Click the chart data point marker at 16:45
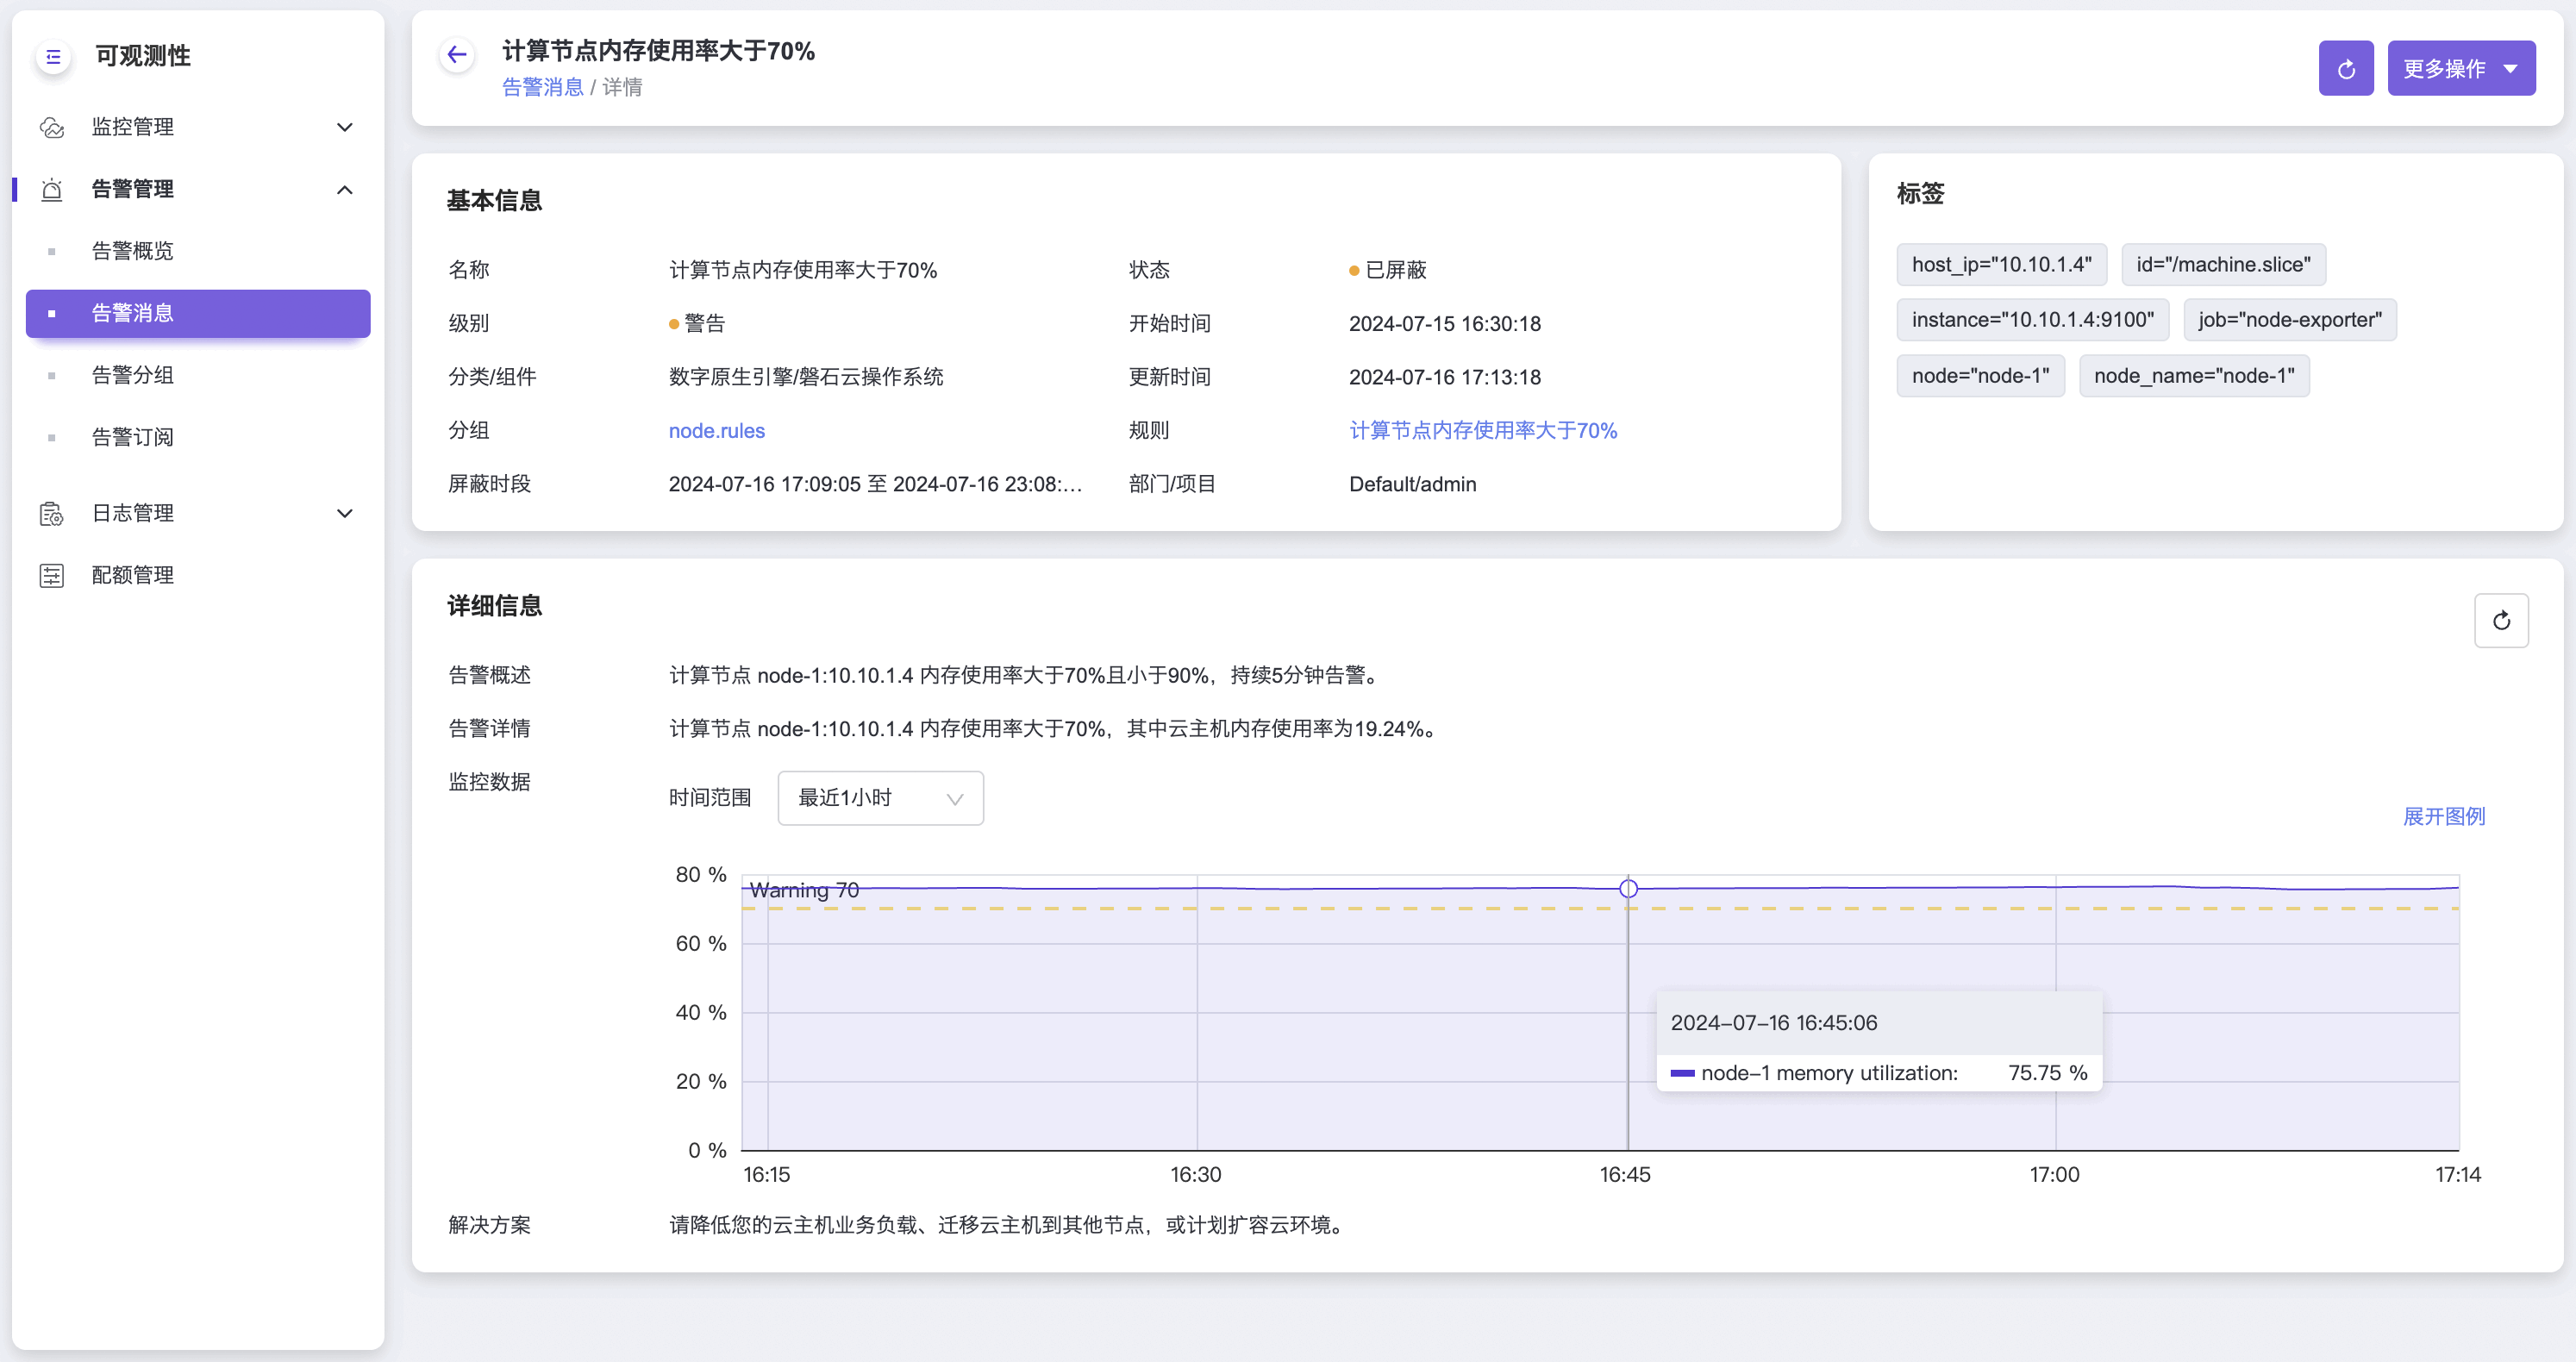 point(1628,888)
